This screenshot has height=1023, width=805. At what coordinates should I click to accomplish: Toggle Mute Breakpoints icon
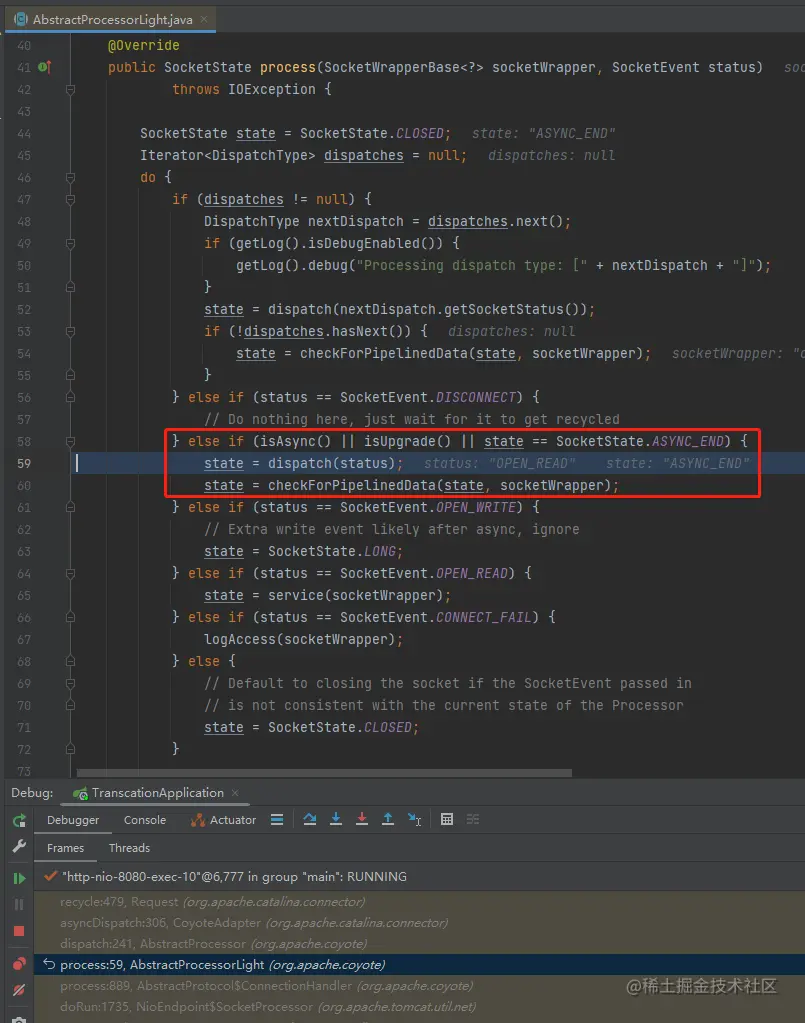pyautogui.click(x=19, y=990)
